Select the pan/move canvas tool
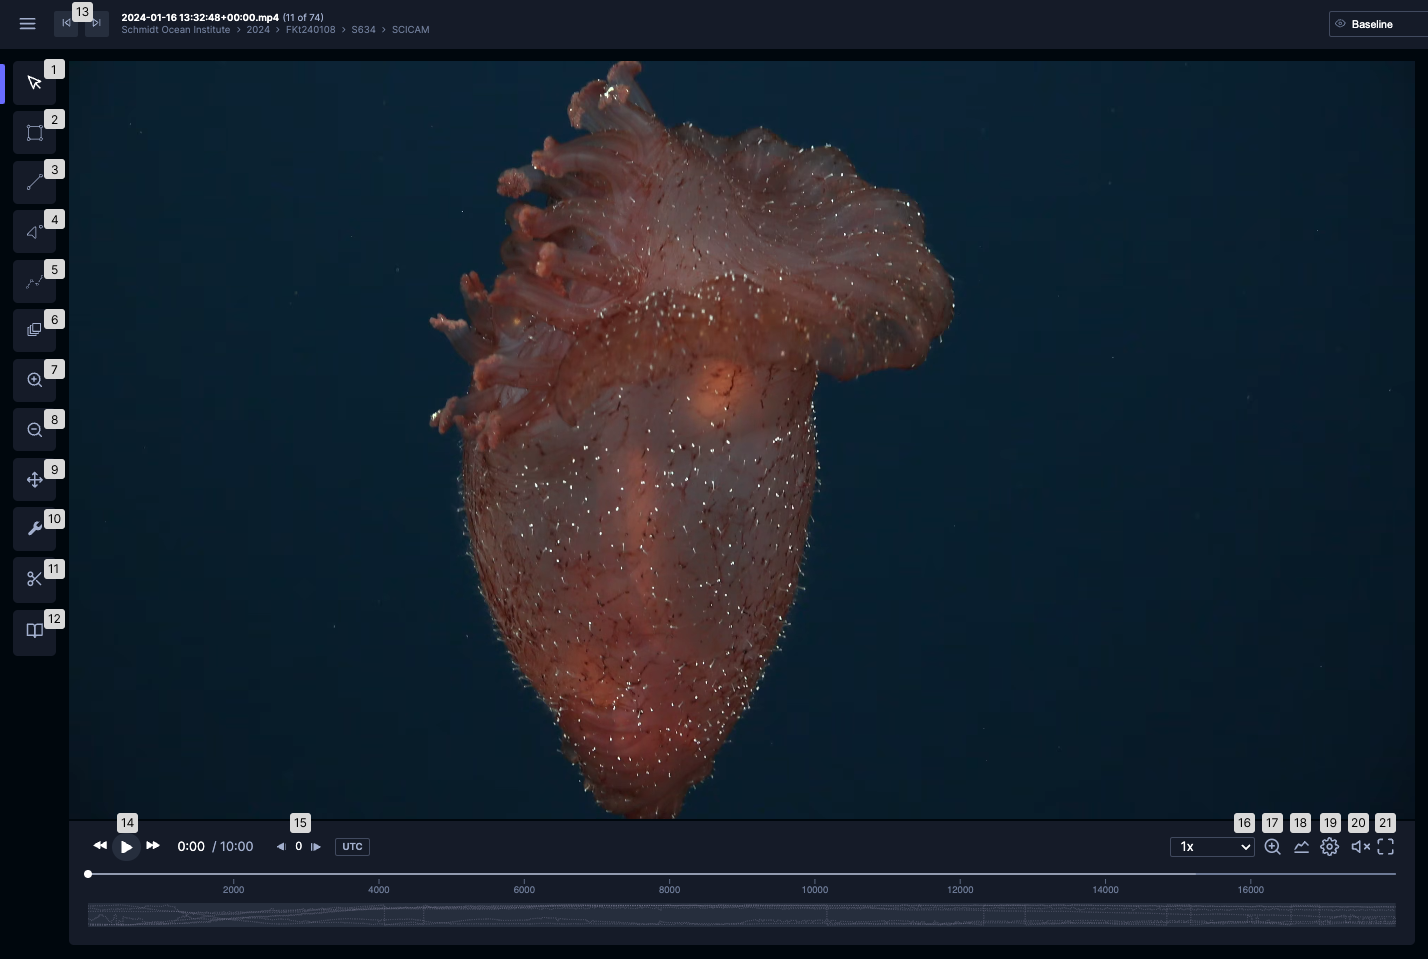This screenshot has height=959, width=1428. tap(34, 480)
